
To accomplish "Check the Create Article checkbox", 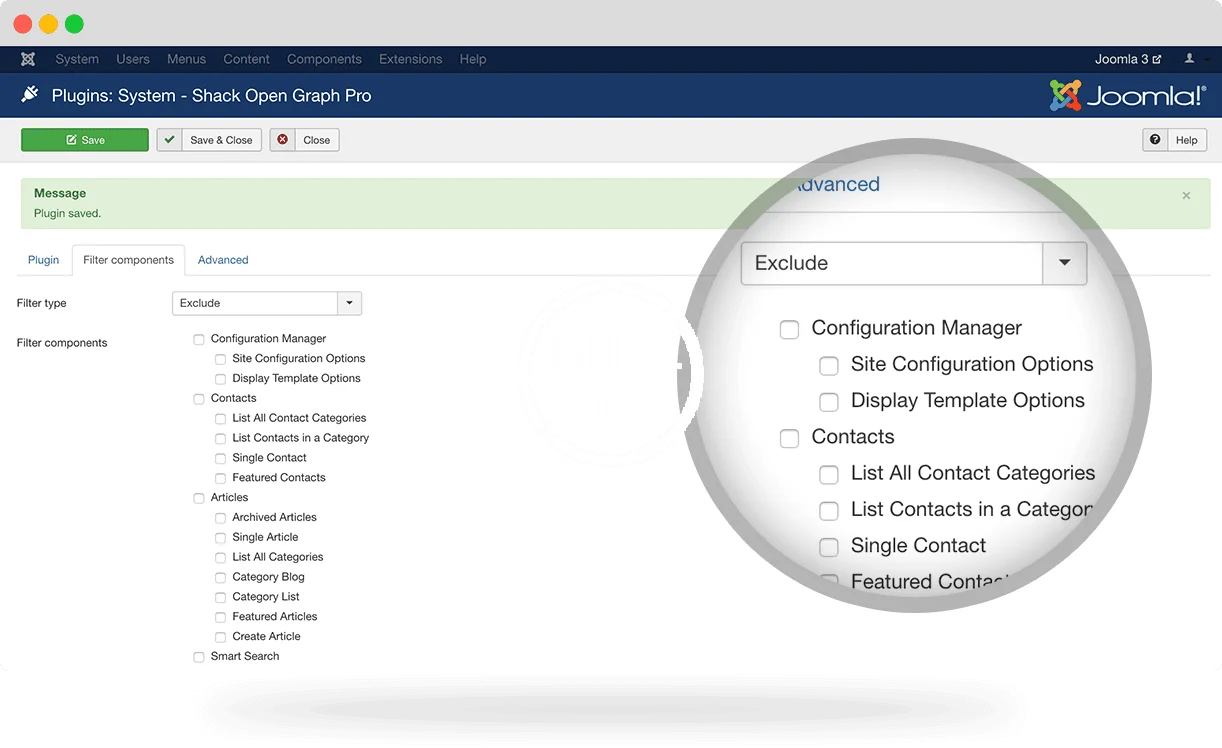I will 221,638.
